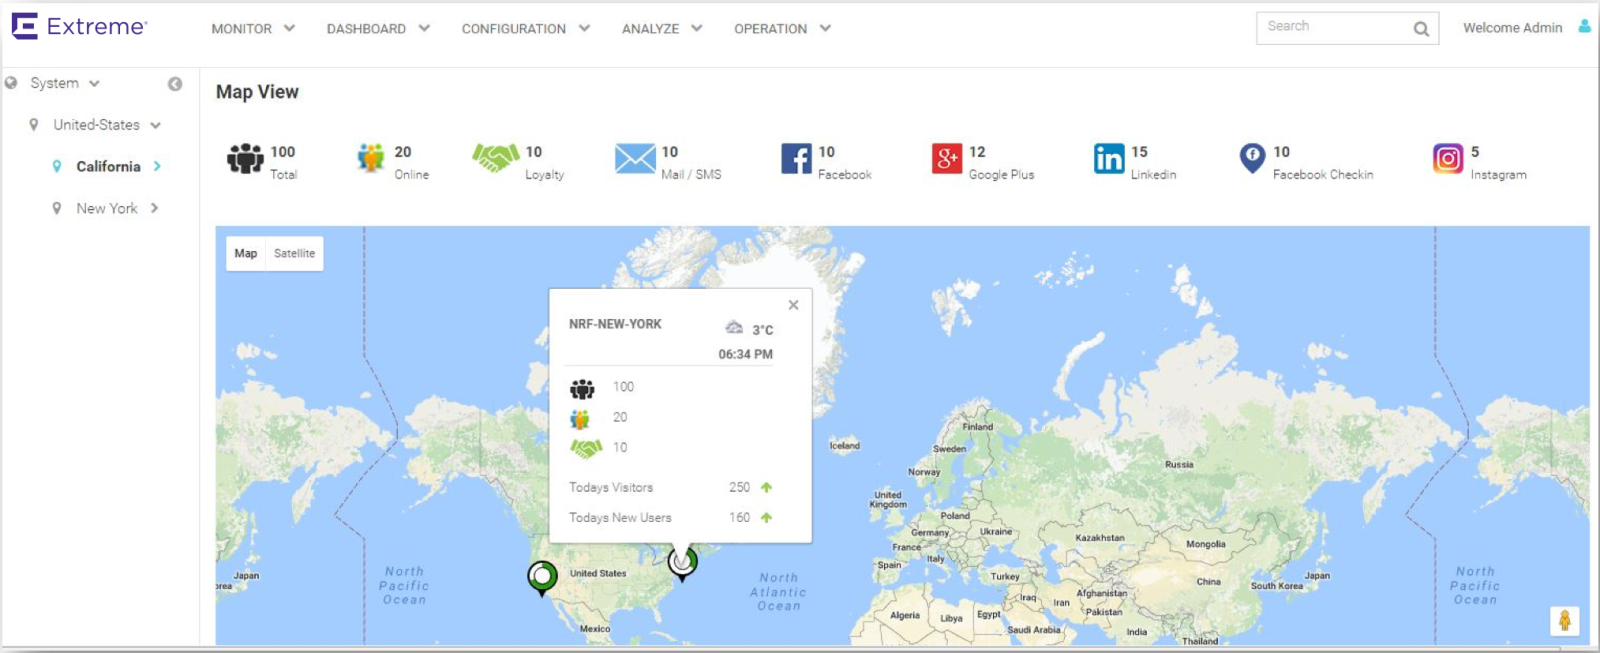Screen dimensions: 1600x653
Task: Click the LinkedIn icon
Action: pos(1109,158)
